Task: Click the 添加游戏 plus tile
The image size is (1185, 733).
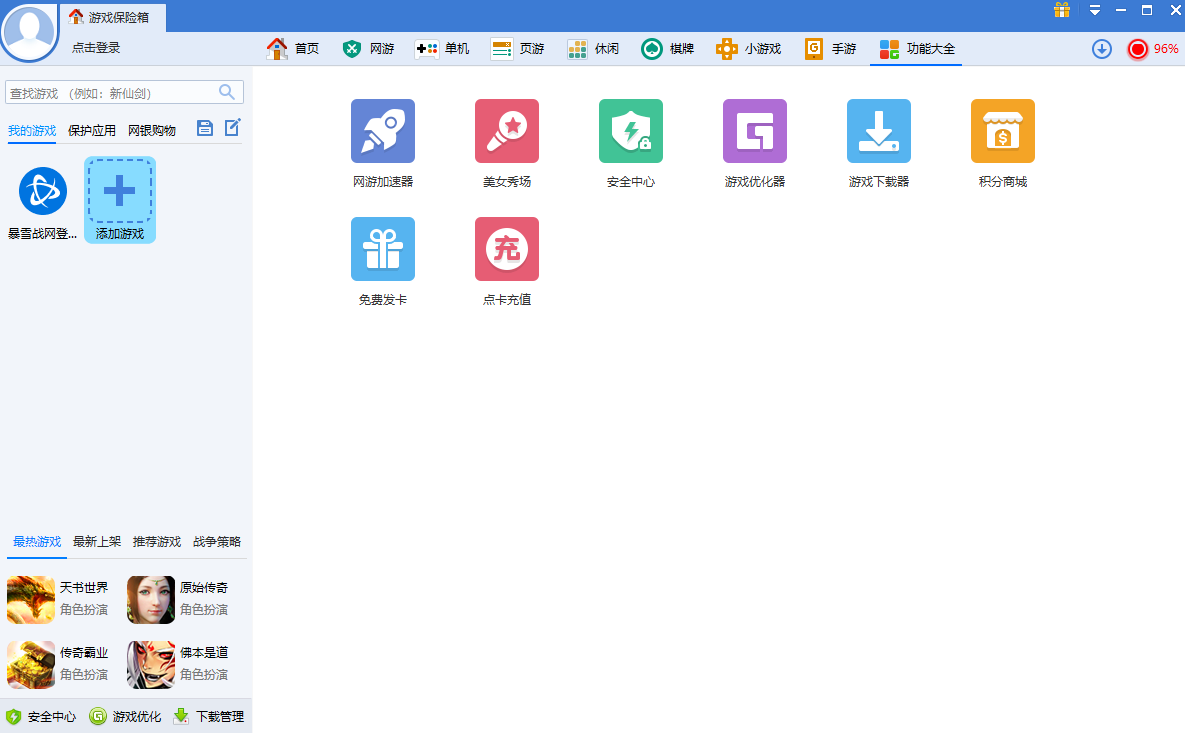Action: [119, 199]
